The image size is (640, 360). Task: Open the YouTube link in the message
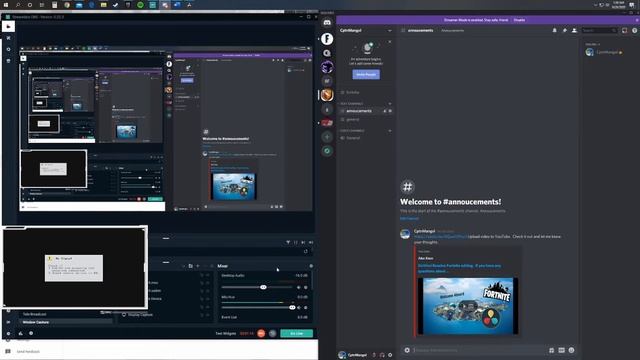(440, 236)
